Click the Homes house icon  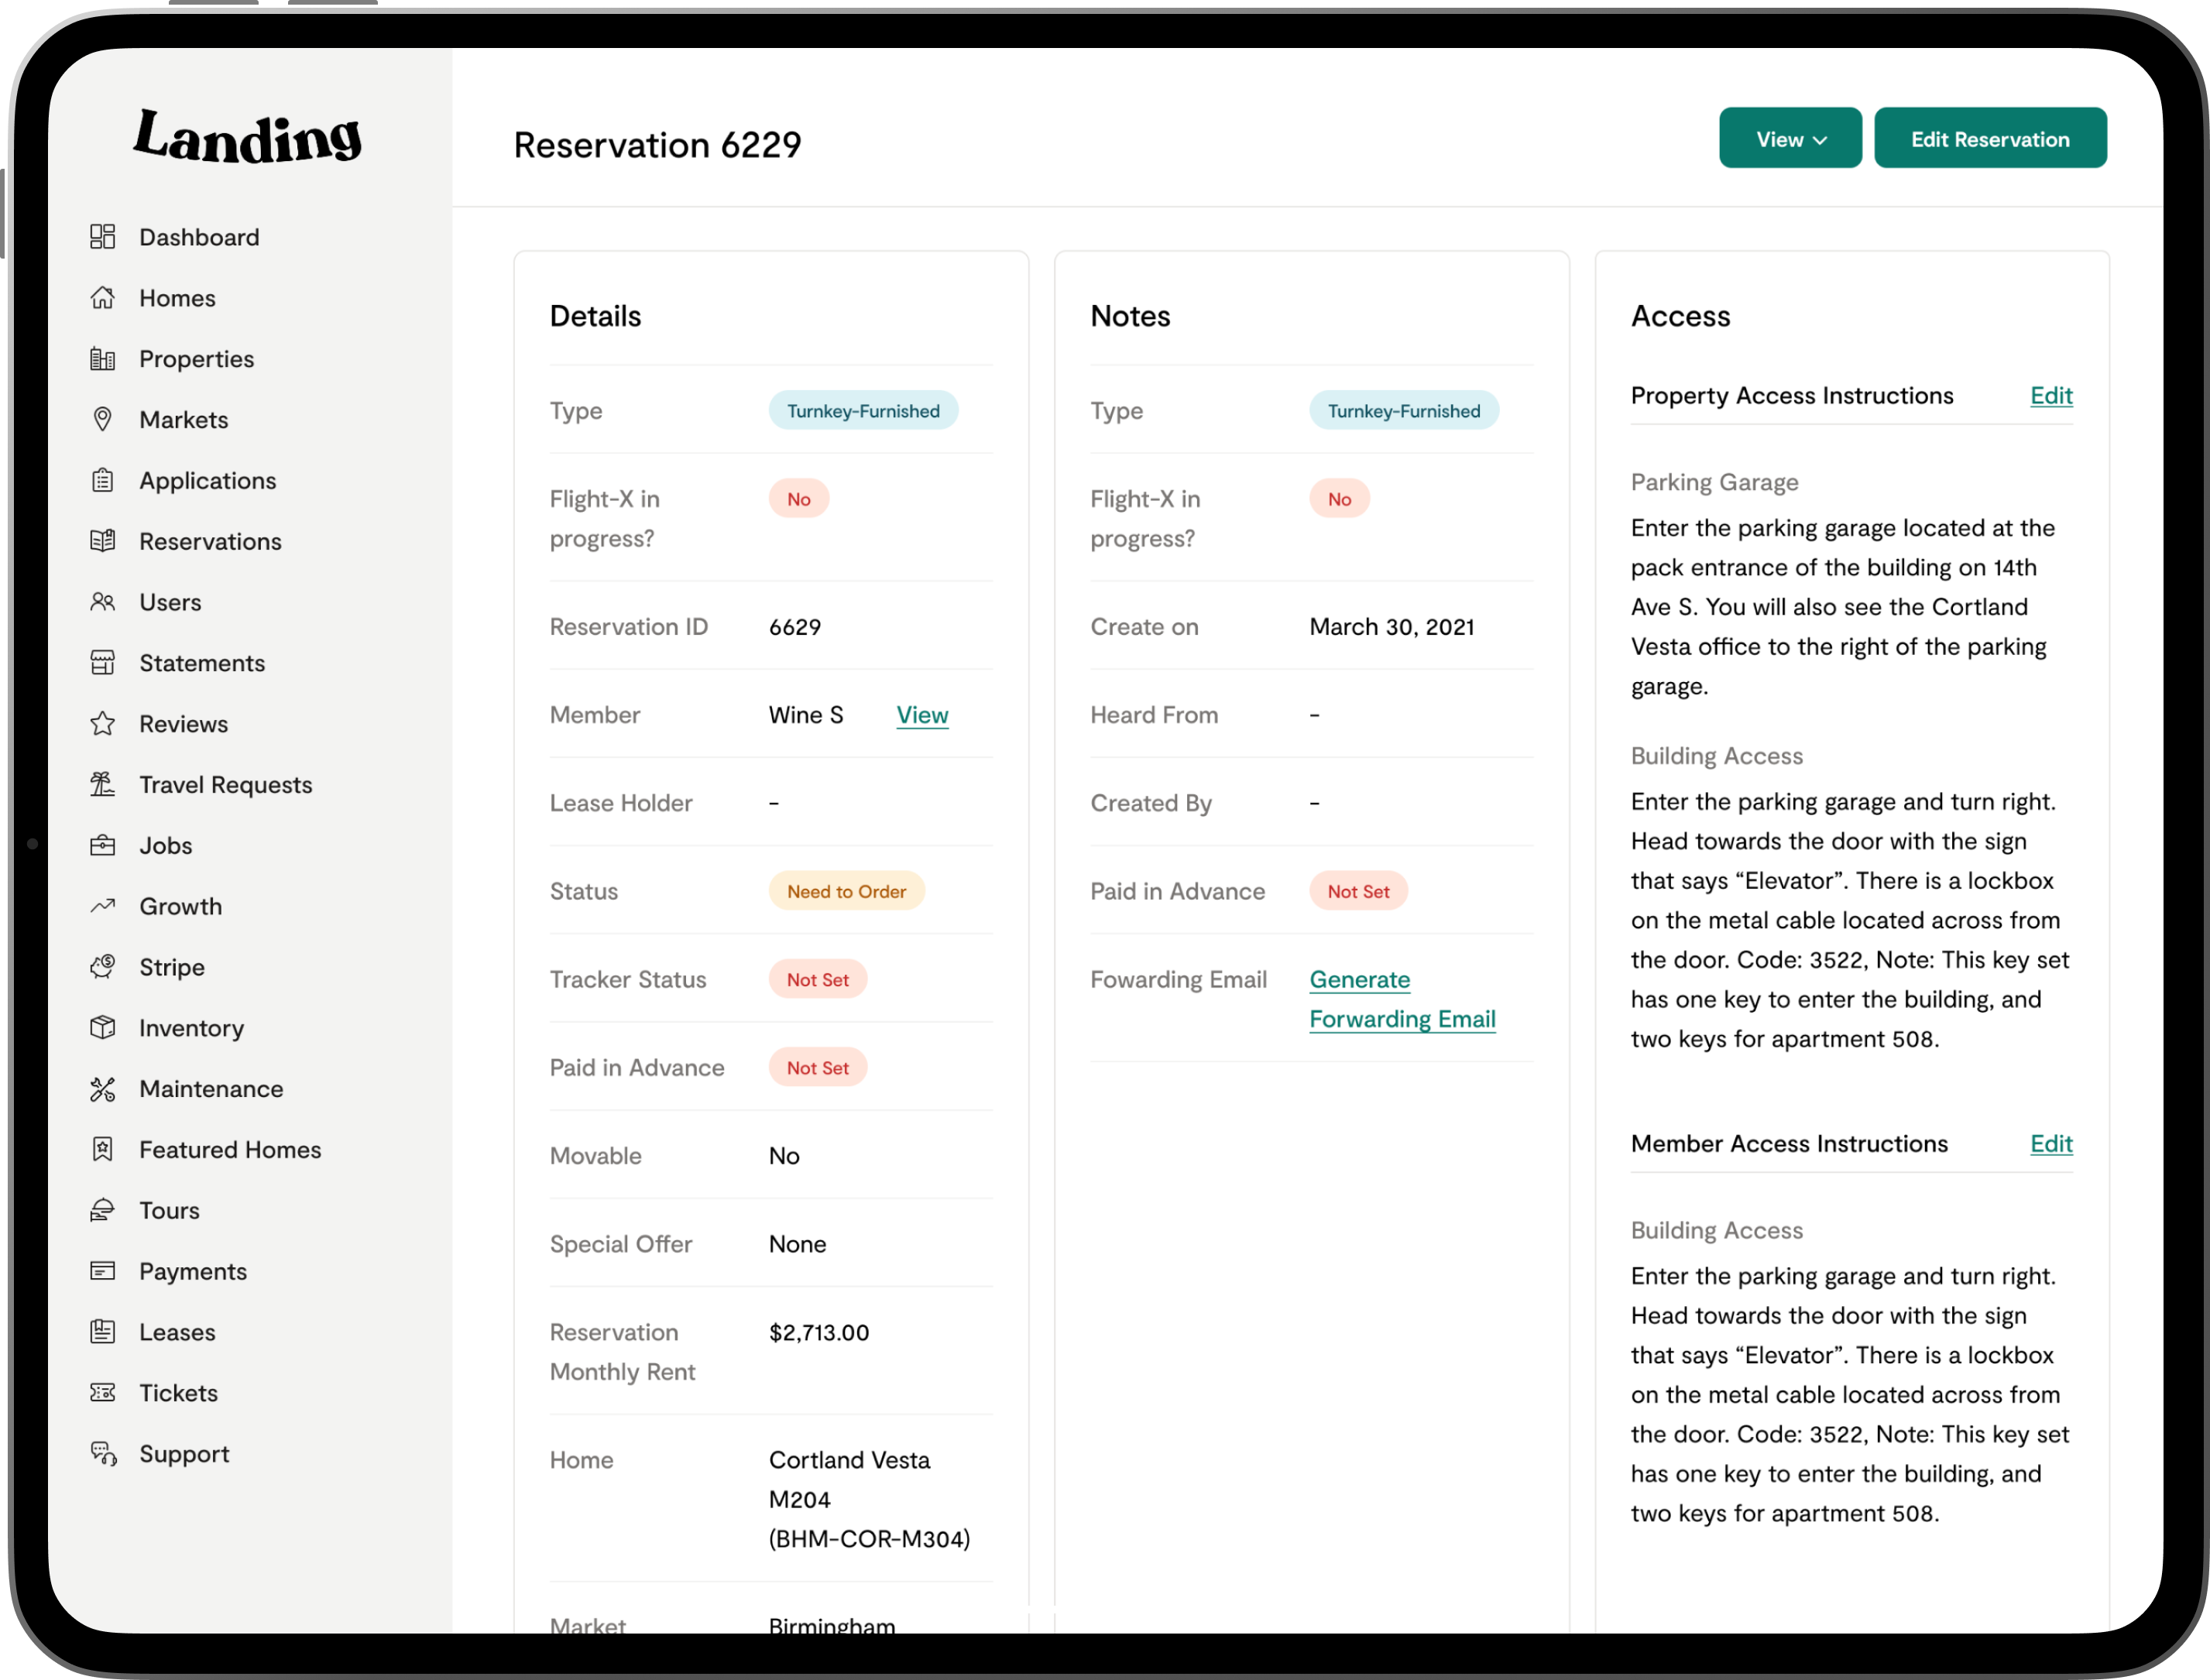102,298
